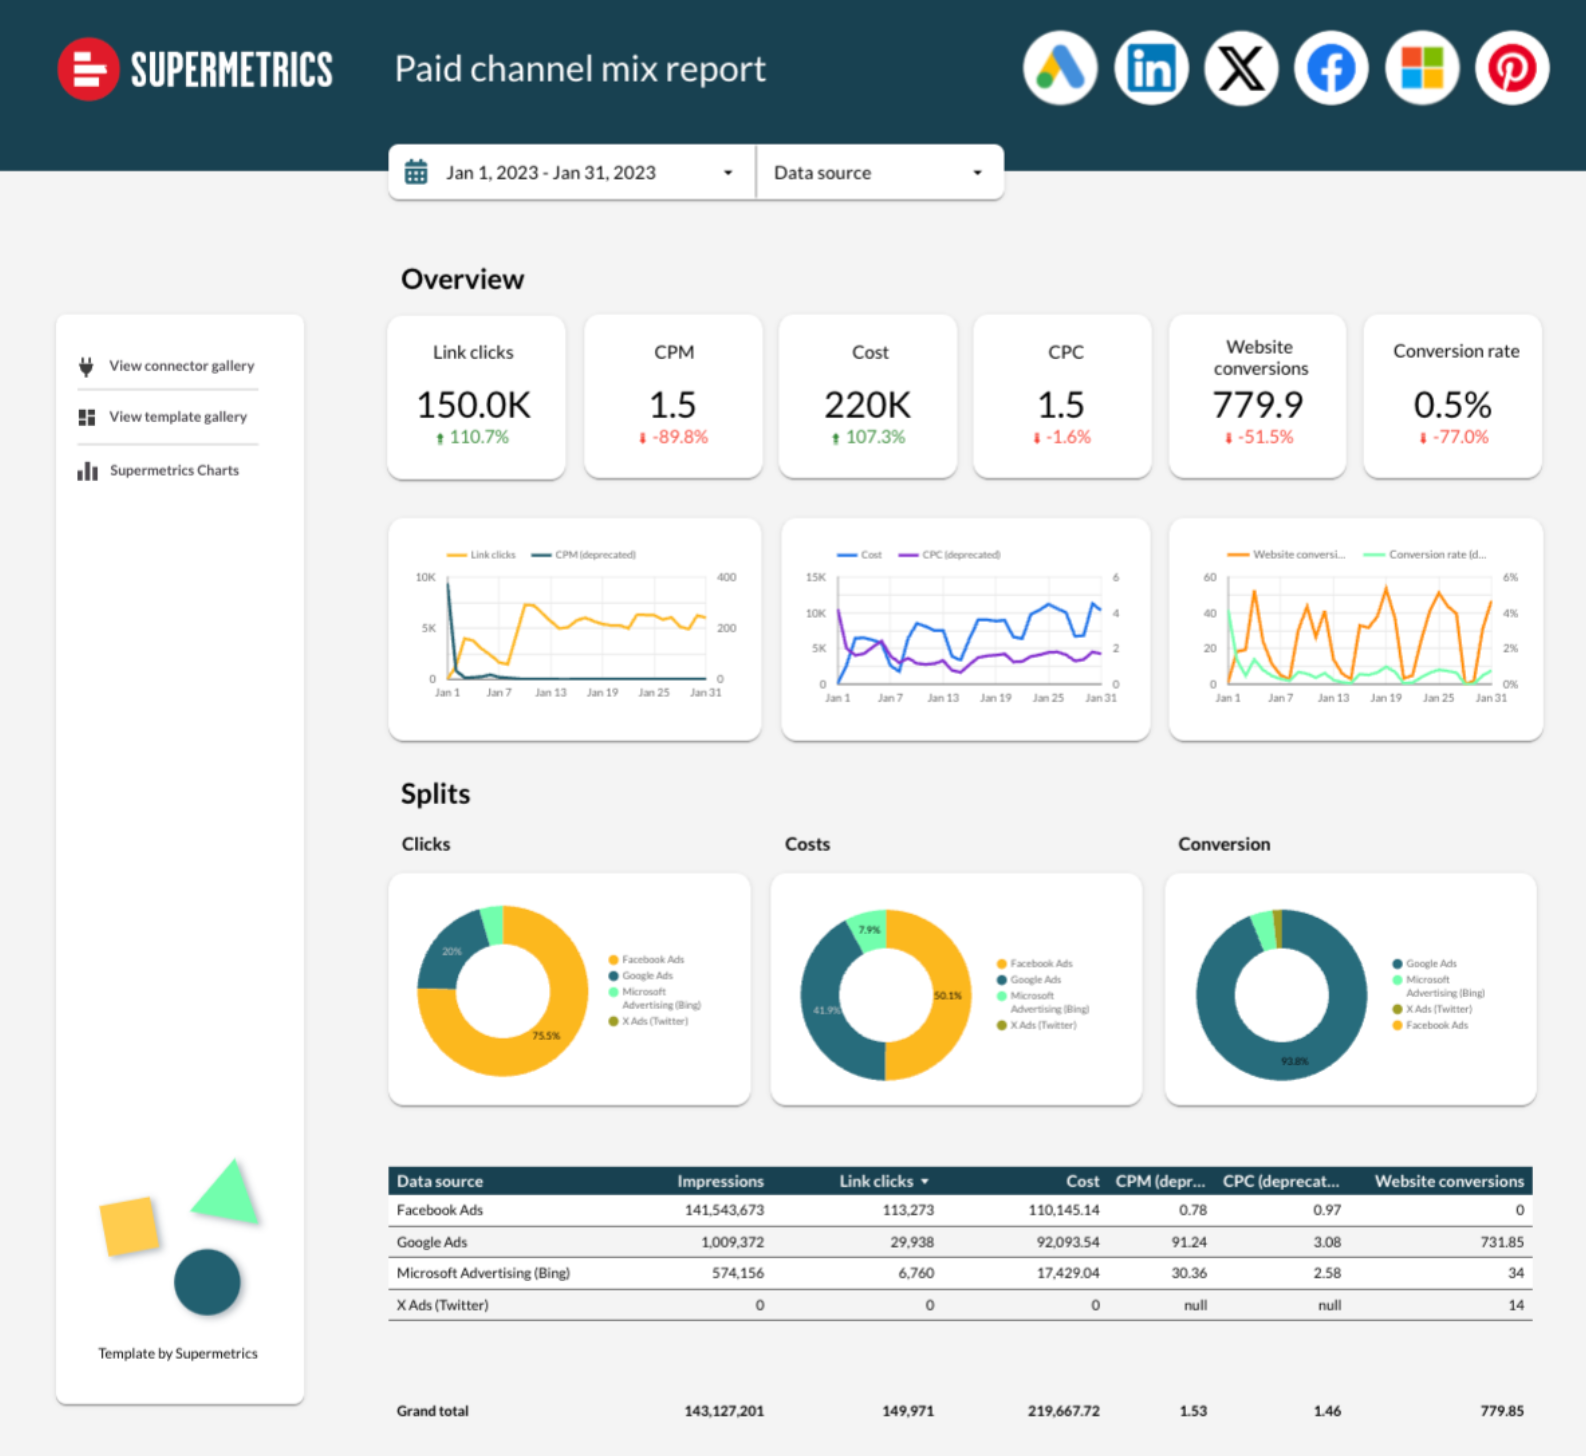Click the Pinterest logo icon
The height and width of the screenshot is (1456, 1586).
pos(1512,69)
